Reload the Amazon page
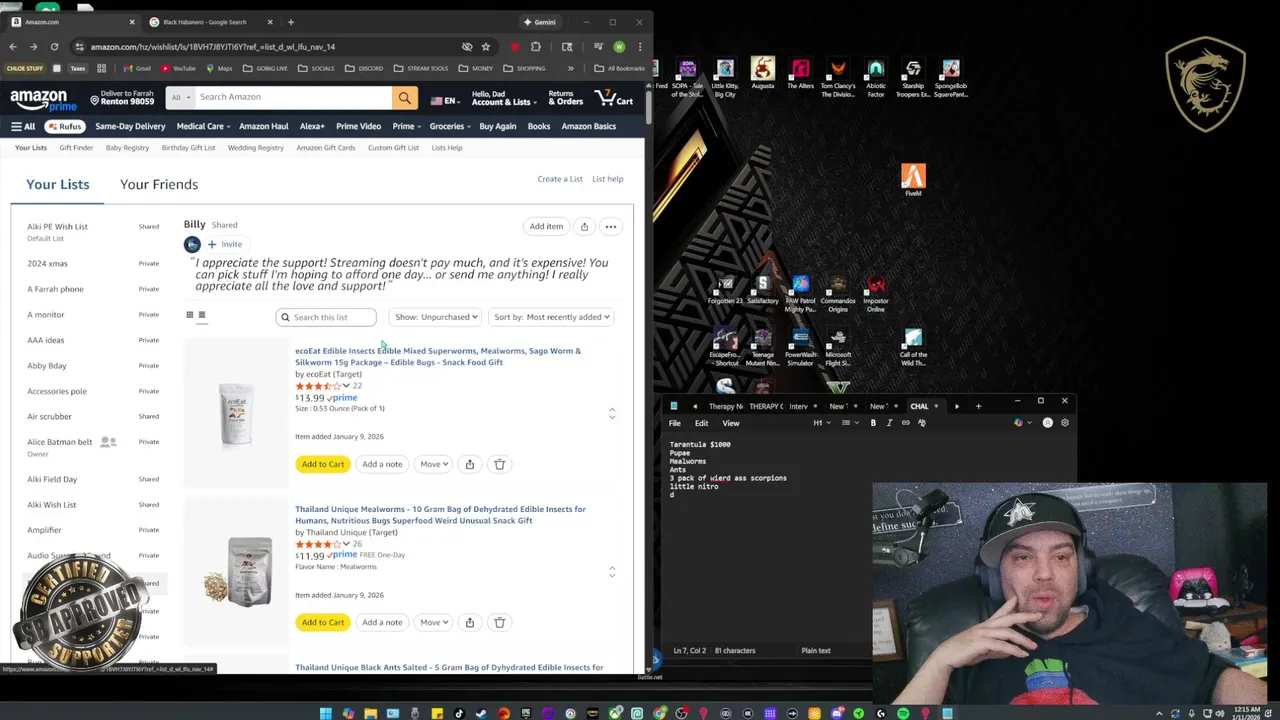The height and width of the screenshot is (720, 1280). (54, 47)
